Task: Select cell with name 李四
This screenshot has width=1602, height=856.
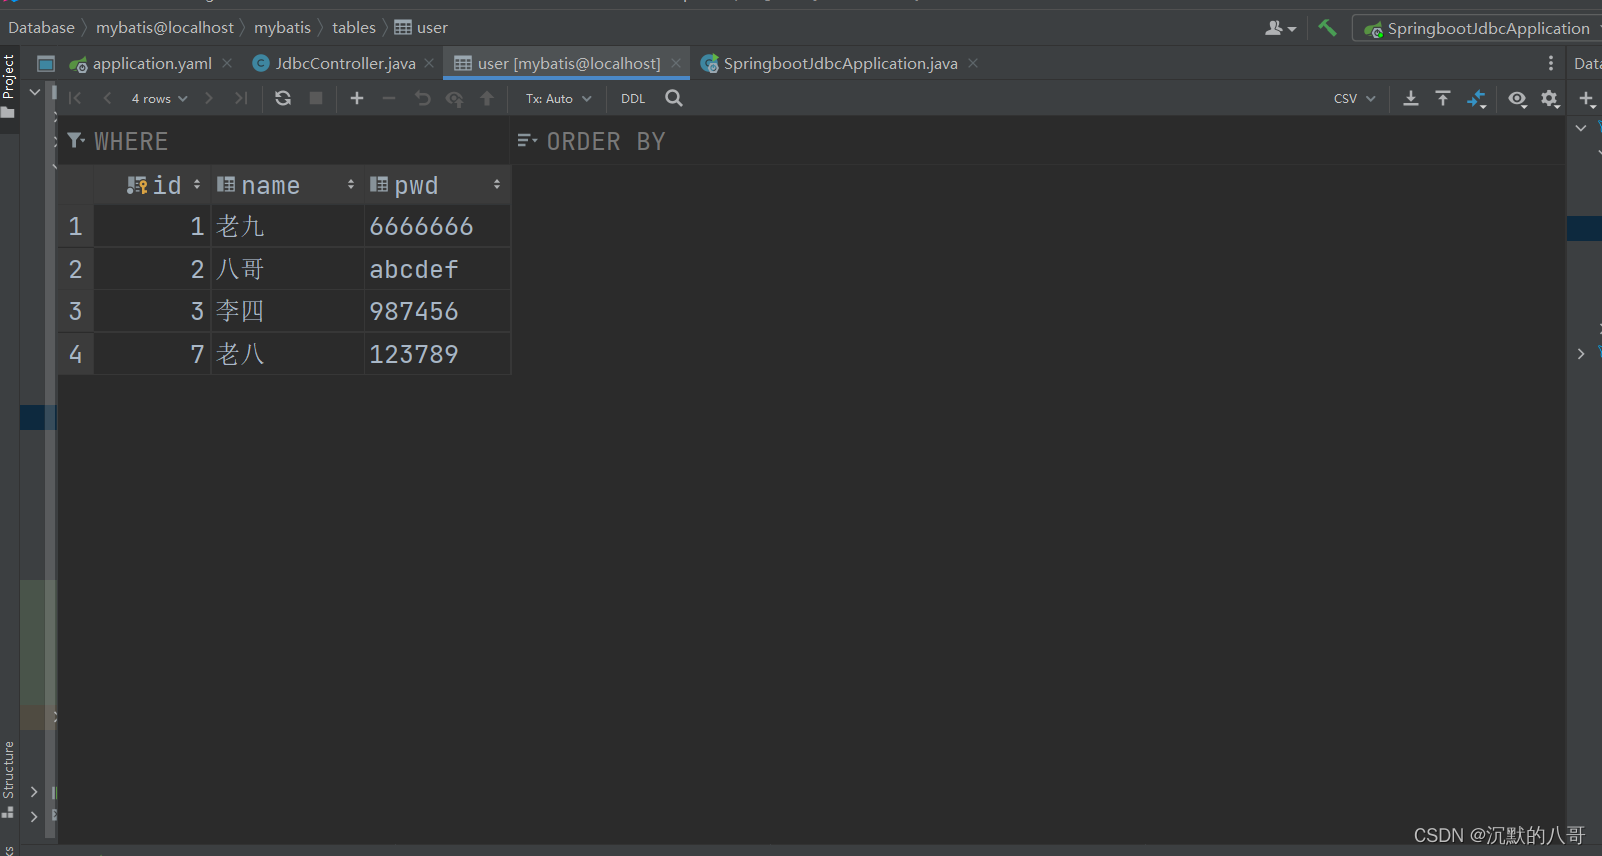Action: (x=287, y=311)
